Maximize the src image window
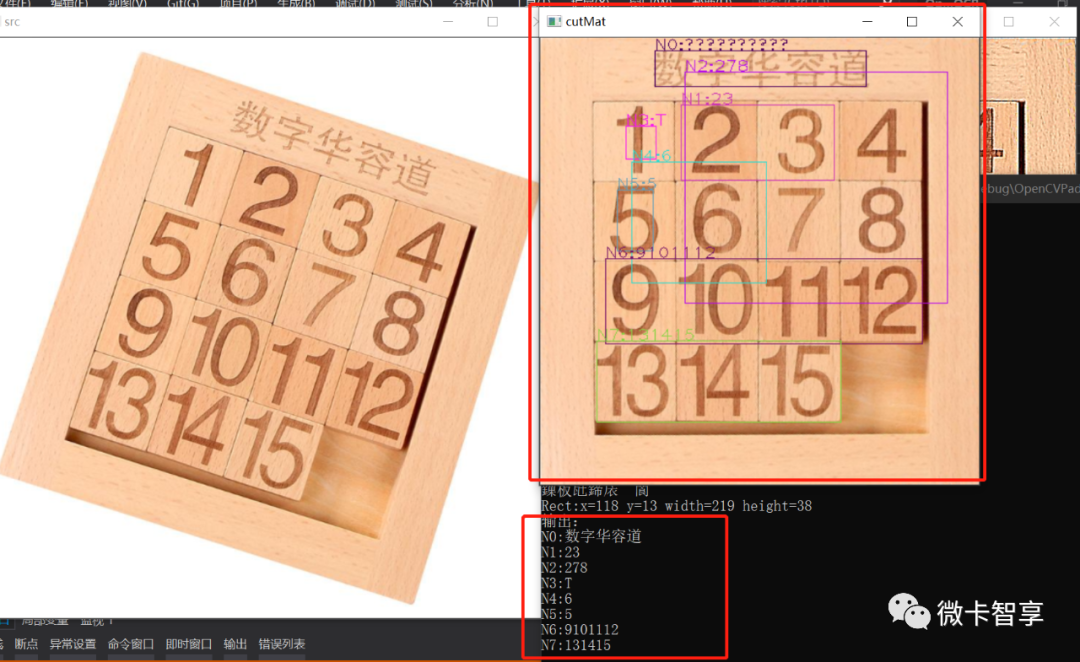Viewport: 1080px width, 662px height. (x=492, y=21)
